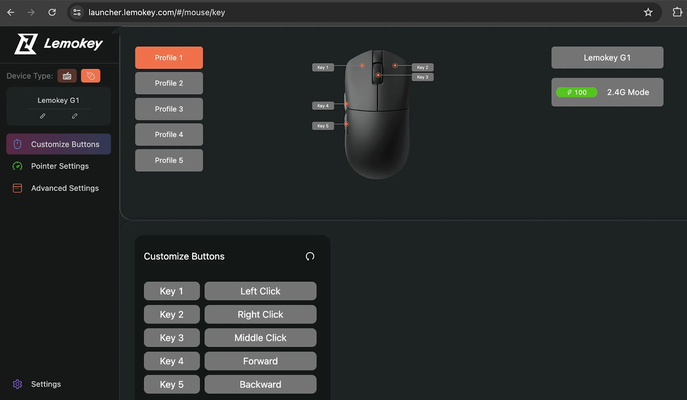The height and width of the screenshot is (400, 687).
Task: Switch to Profile 2
Action: click(x=169, y=84)
